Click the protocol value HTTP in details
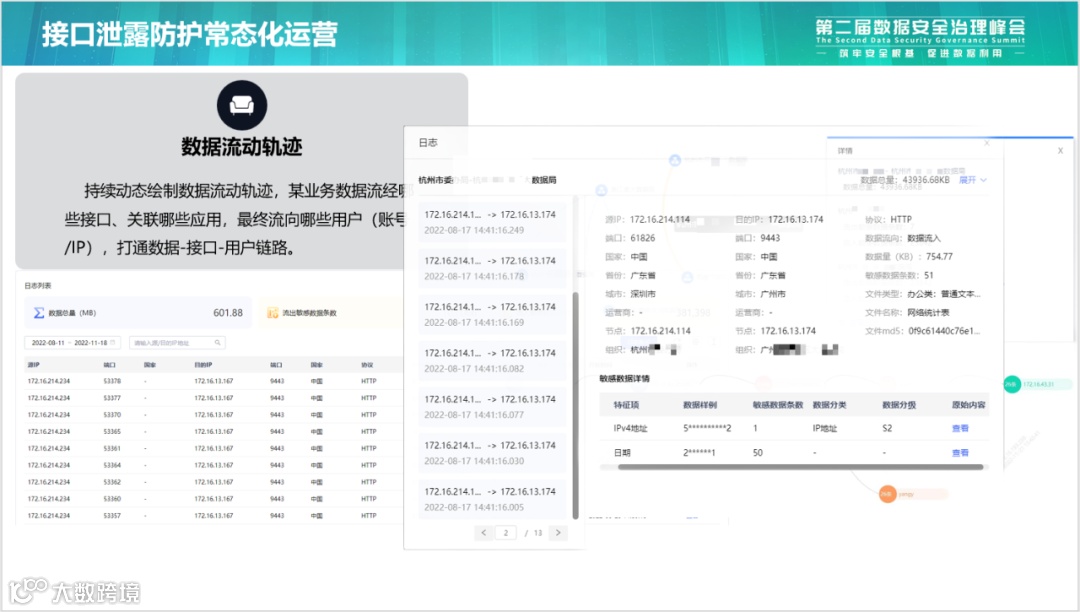The width and height of the screenshot is (1080, 612). coord(900,220)
